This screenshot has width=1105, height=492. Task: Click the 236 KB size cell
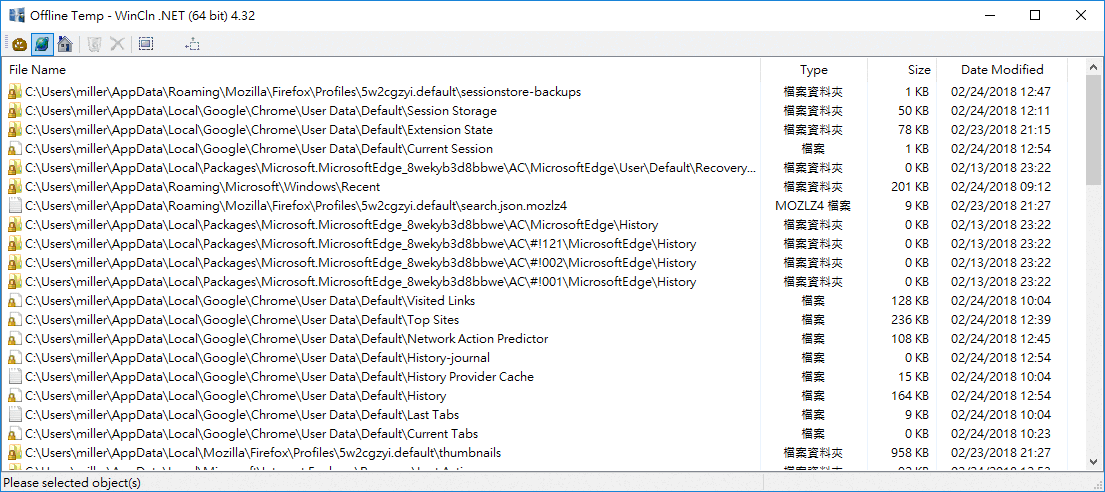(910, 320)
